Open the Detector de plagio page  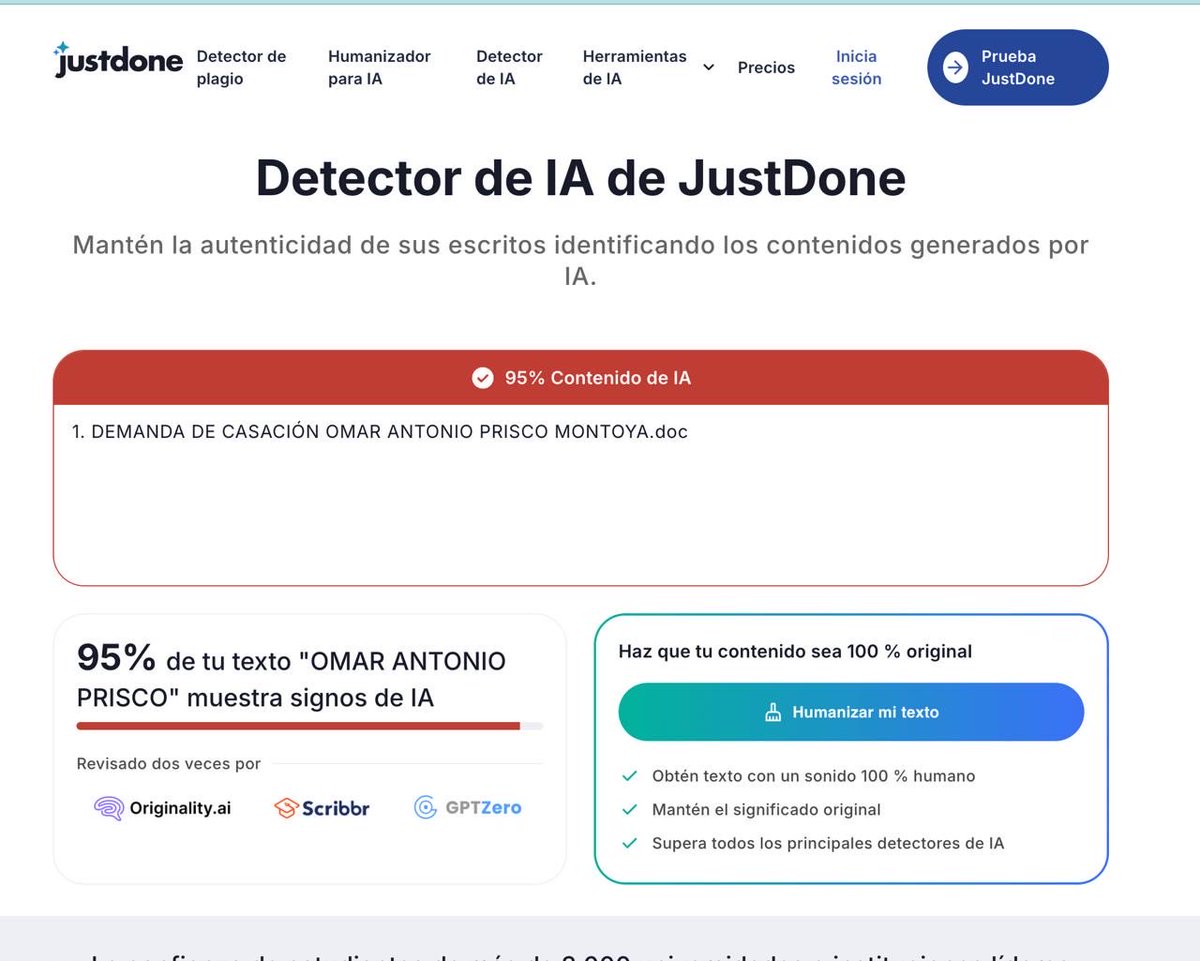[241, 66]
